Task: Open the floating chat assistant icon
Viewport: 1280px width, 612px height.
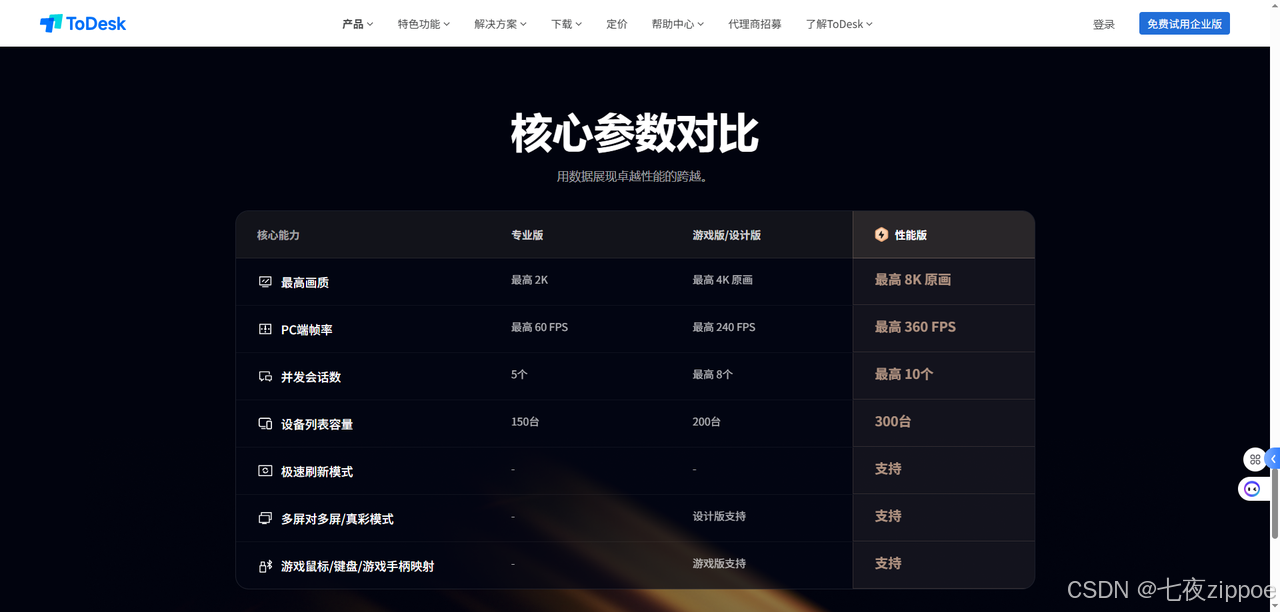Action: pos(1251,489)
